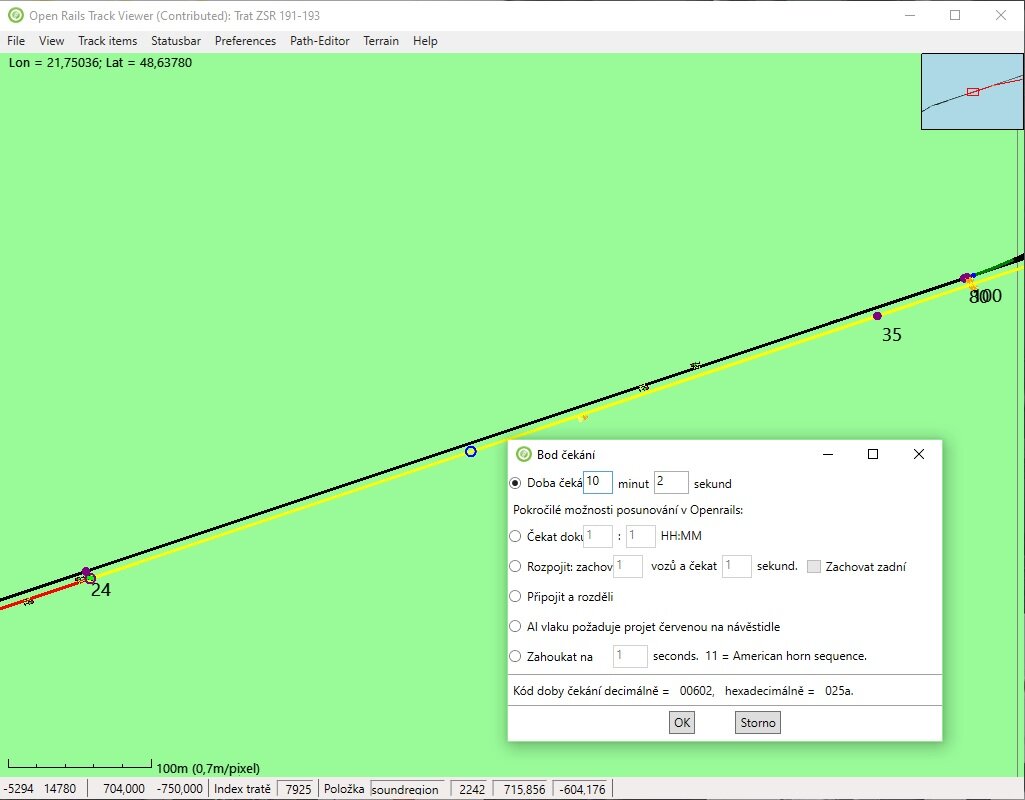Select the purple waypoint dot labeled 35

click(x=878, y=316)
